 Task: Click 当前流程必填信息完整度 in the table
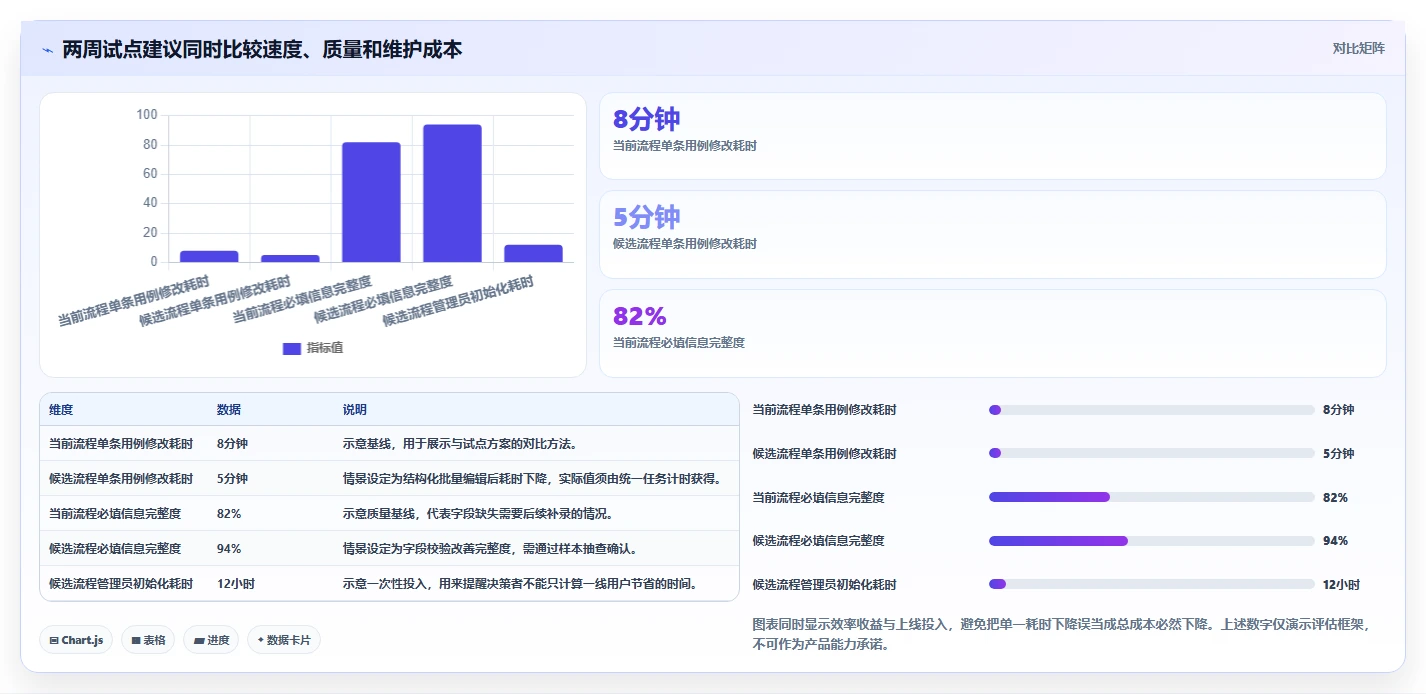click(115, 513)
